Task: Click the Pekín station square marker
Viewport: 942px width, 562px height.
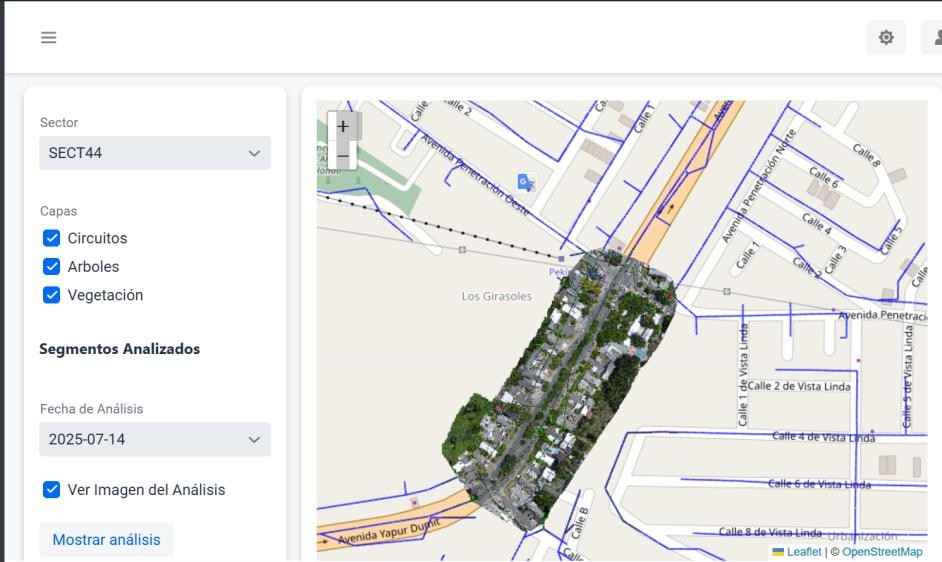Action: click(x=561, y=258)
